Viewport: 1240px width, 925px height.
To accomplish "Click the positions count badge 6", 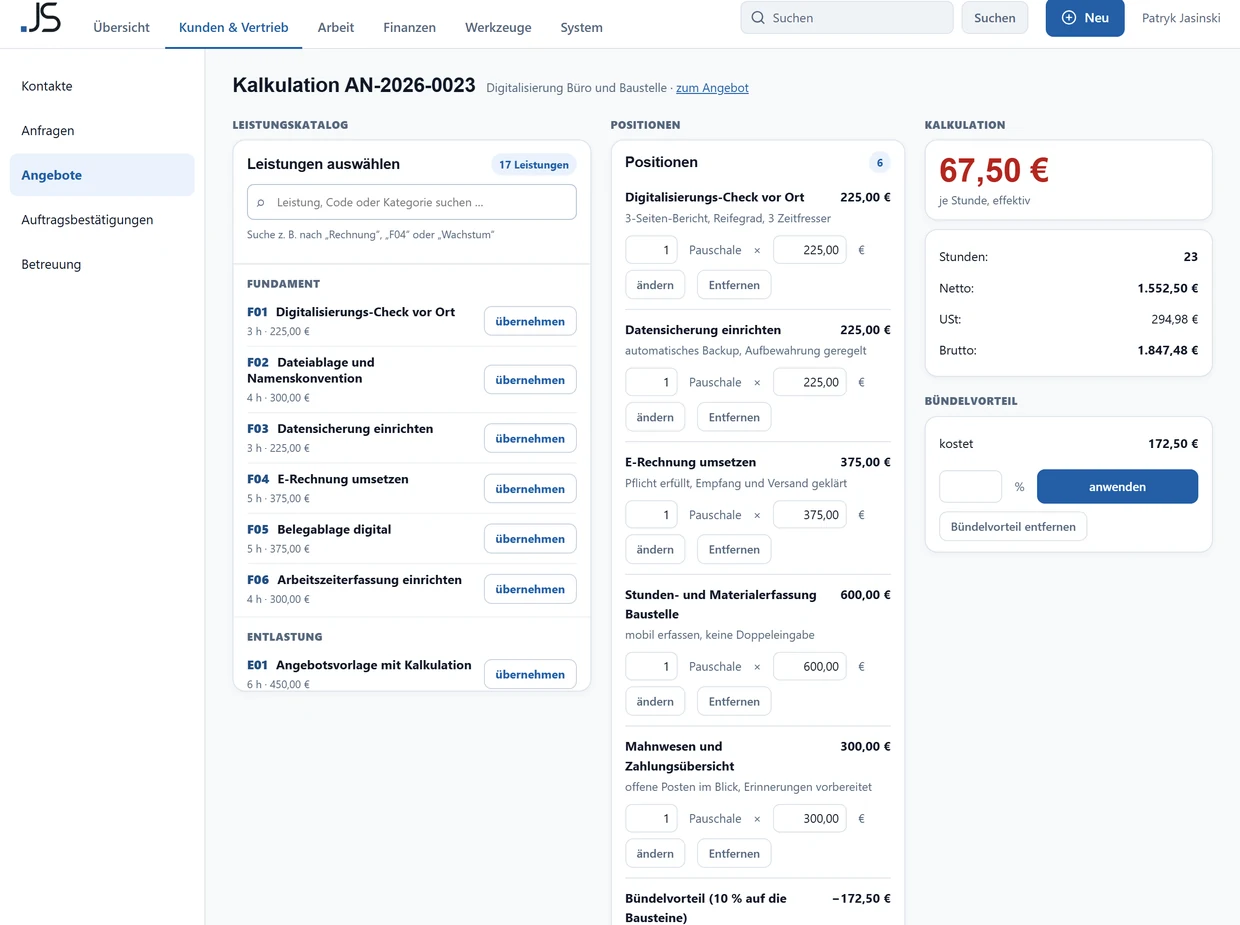I will point(880,163).
